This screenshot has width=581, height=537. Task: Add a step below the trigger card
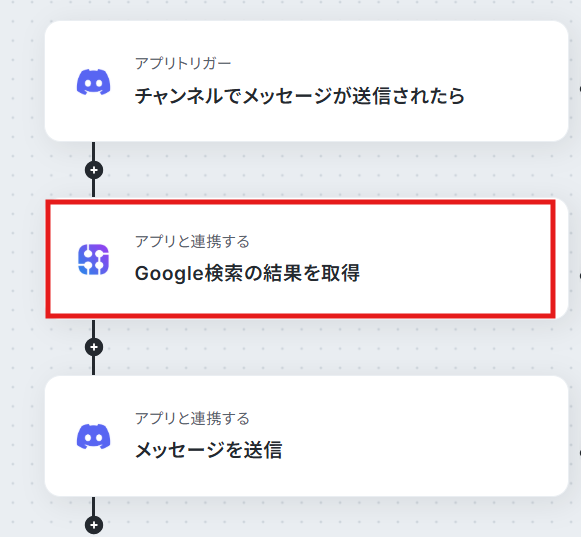coord(94,170)
